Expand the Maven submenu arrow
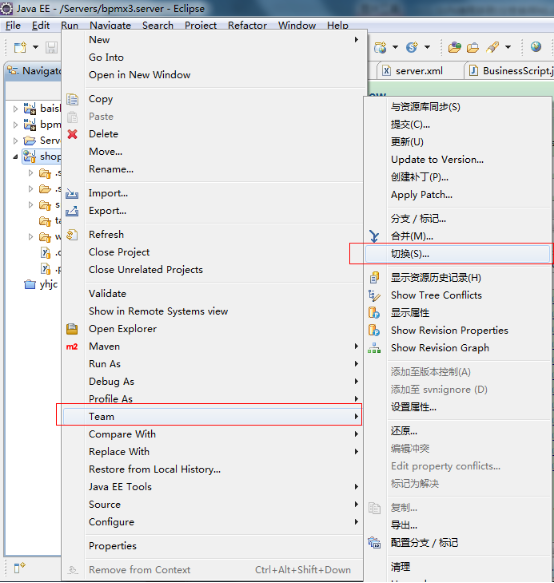554x583 pixels. (x=356, y=346)
